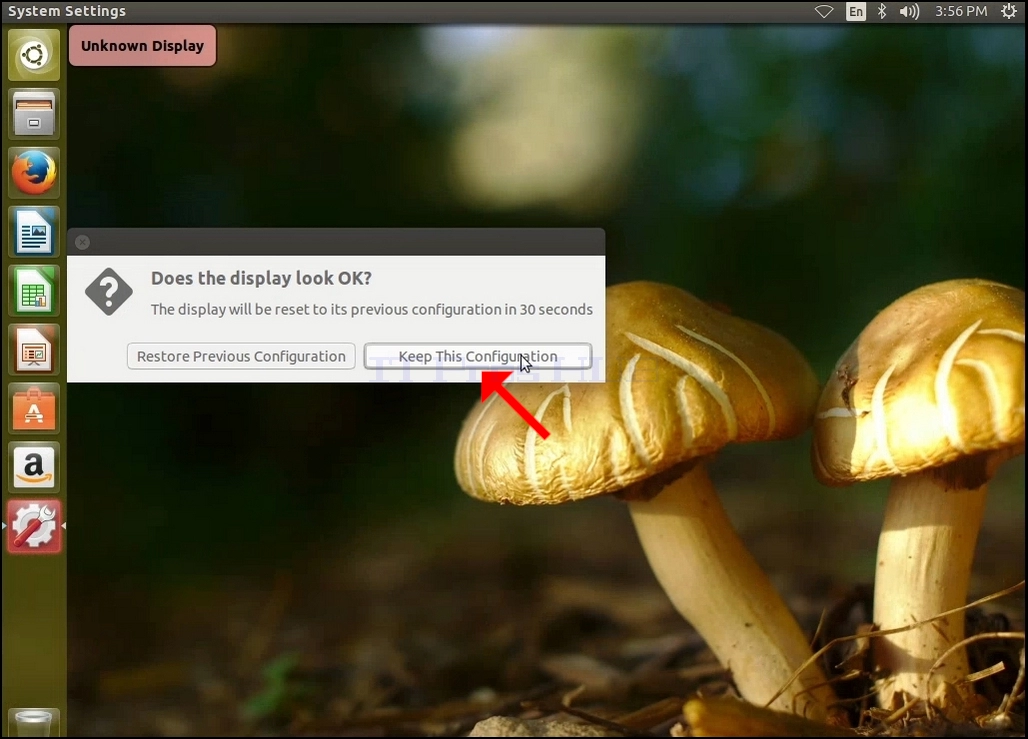Close the display confirmation dialog
Viewport: 1028px width, 739px height.
(x=83, y=243)
